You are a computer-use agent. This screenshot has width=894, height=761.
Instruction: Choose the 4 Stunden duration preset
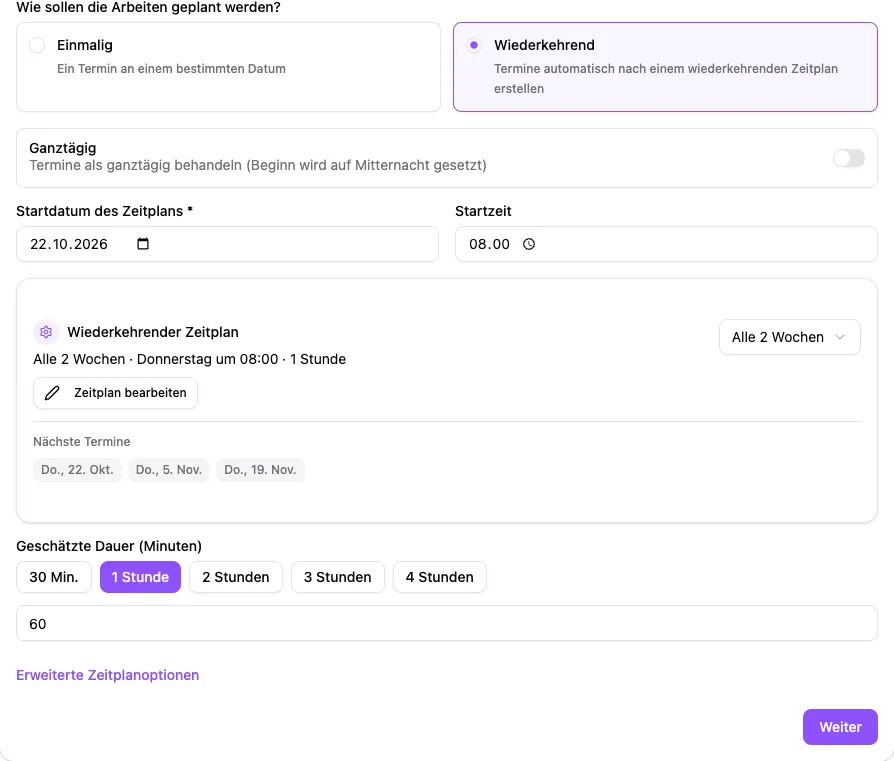click(x=440, y=577)
